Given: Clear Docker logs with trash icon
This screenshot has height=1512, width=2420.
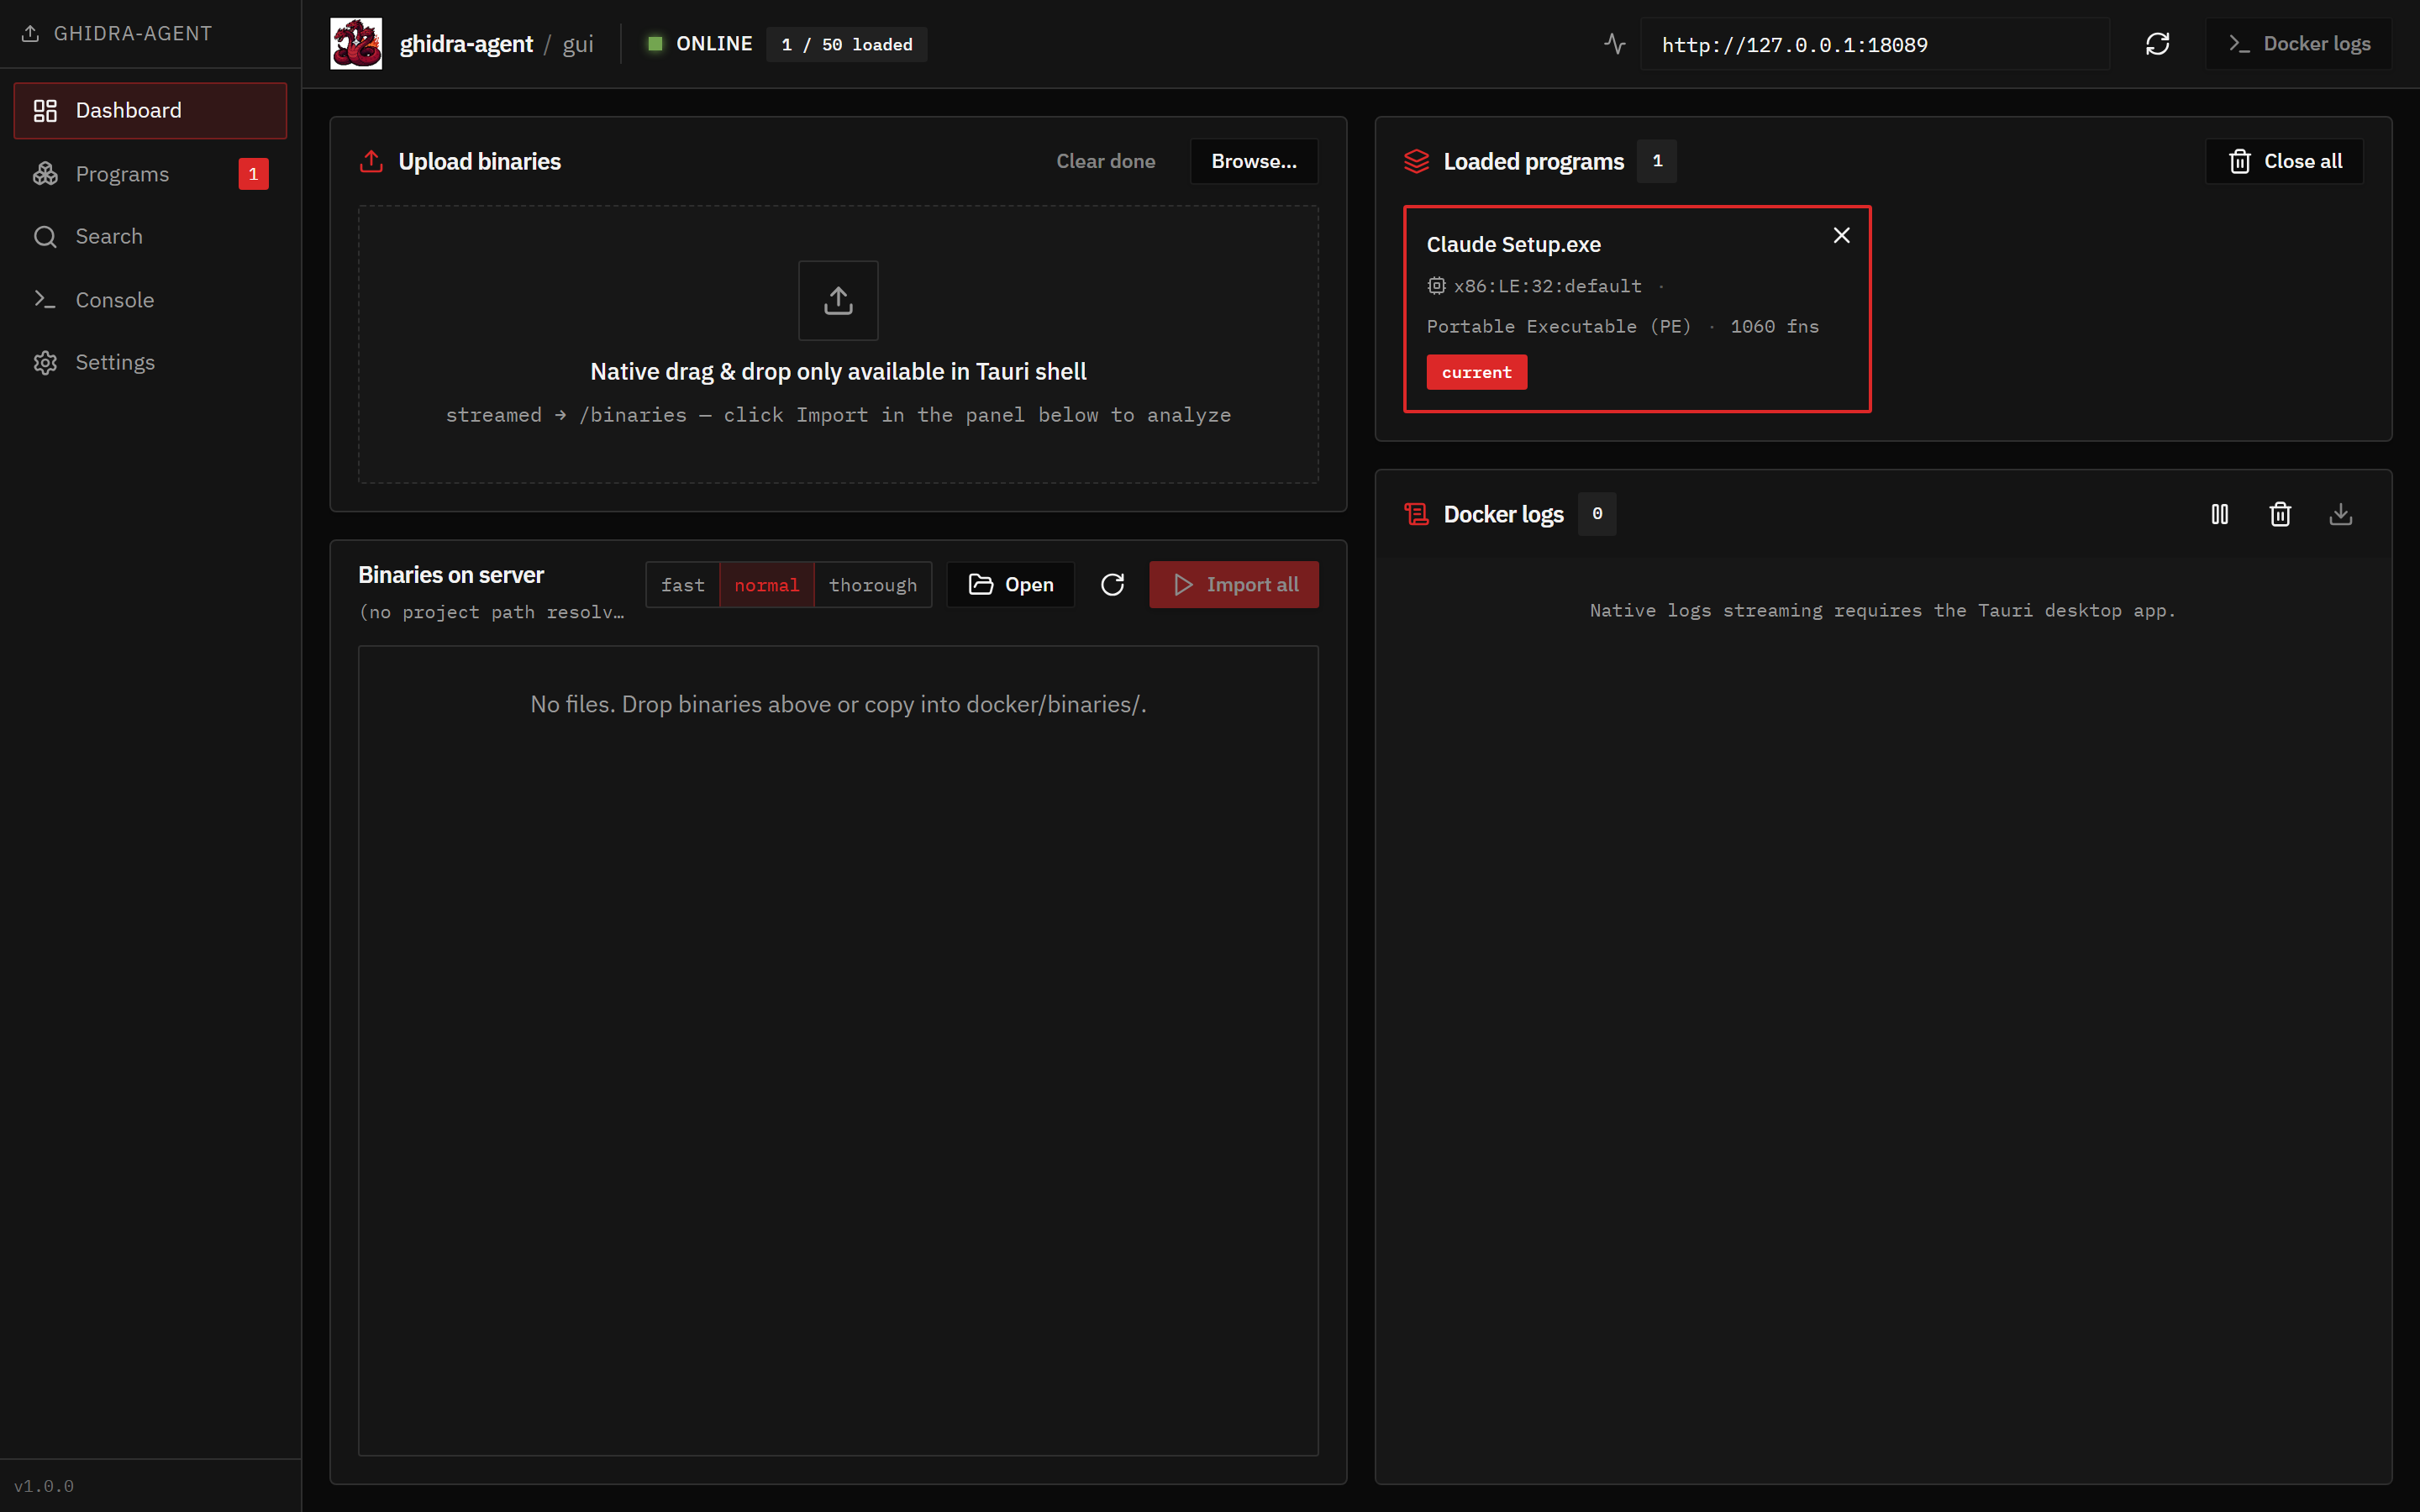Looking at the screenshot, I should pyautogui.click(x=2280, y=514).
